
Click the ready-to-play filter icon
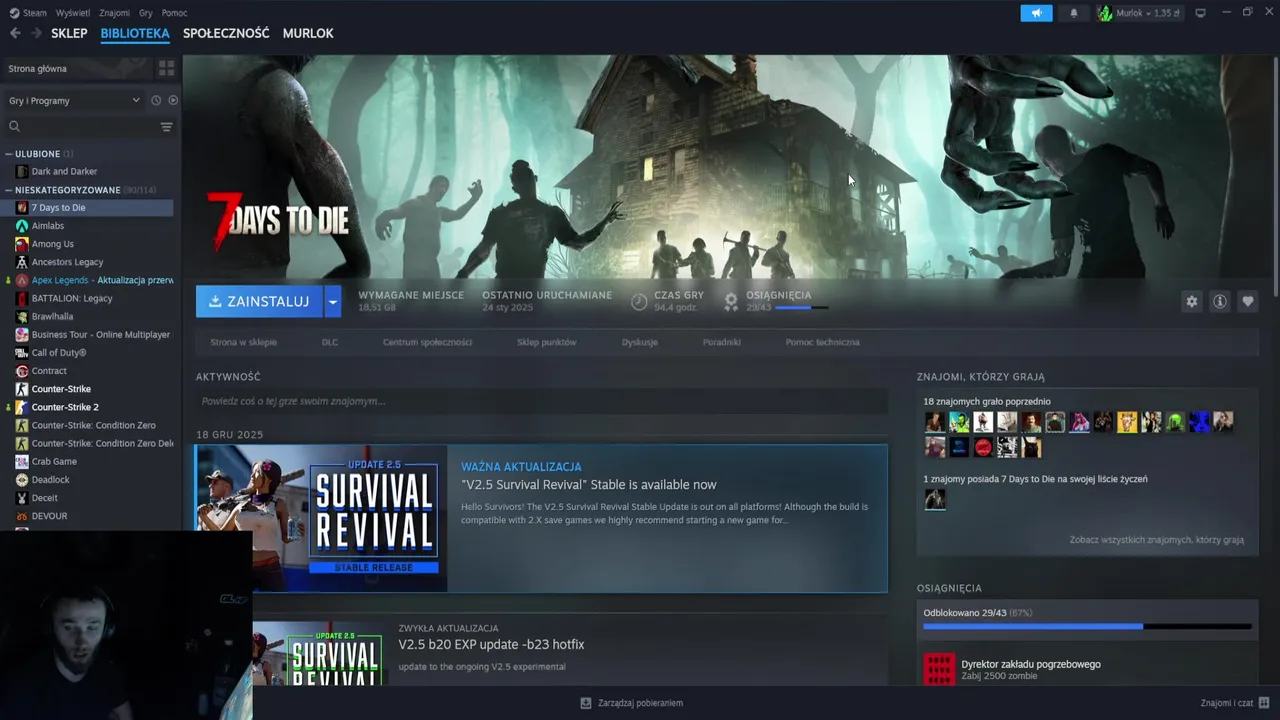point(173,100)
